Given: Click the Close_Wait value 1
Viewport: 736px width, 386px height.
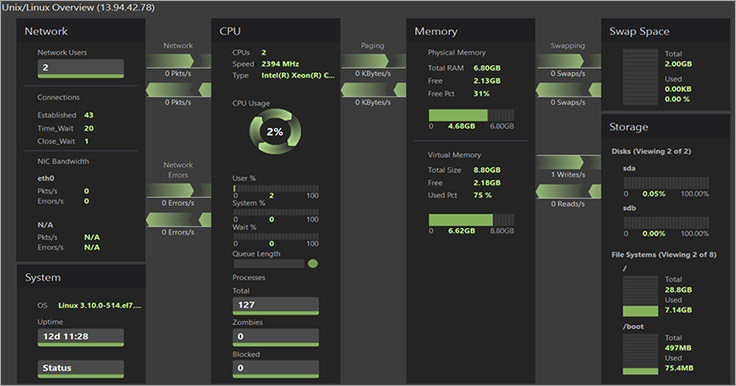Looking at the screenshot, I should click(x=86, y=141).
